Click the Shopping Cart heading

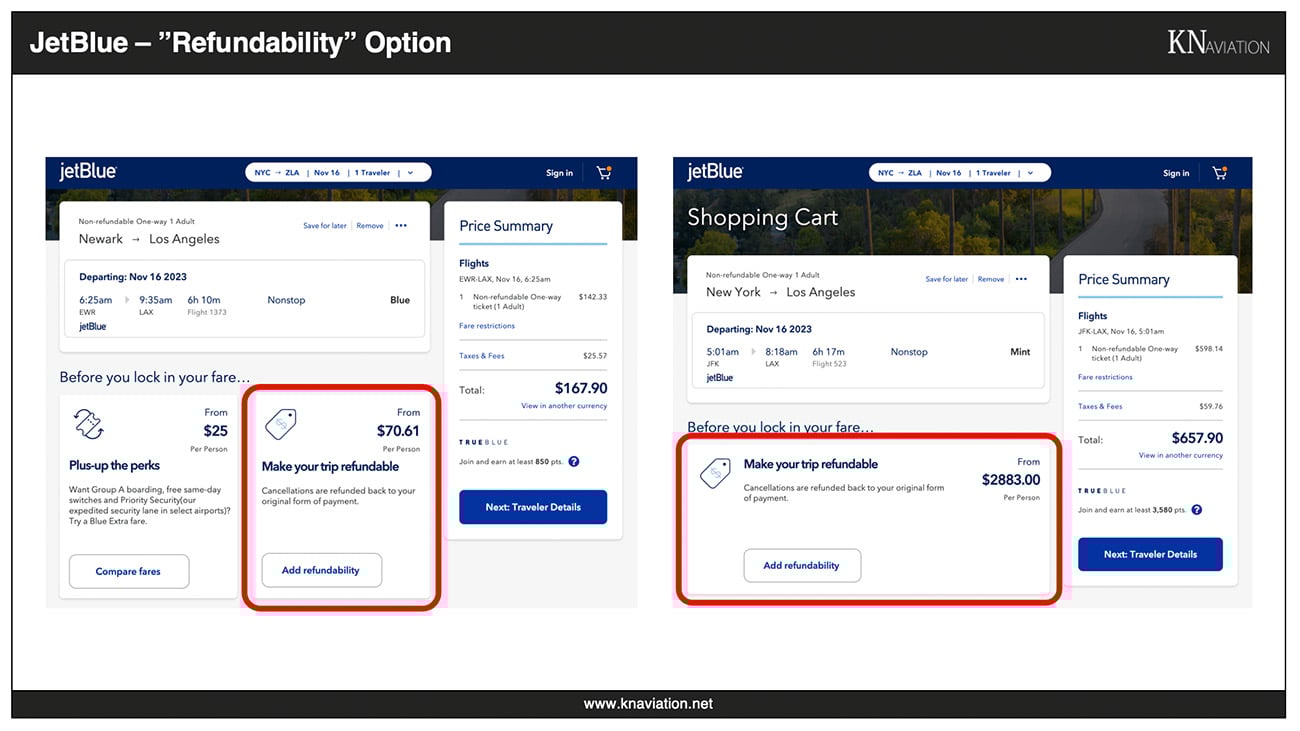pos(763,218)
